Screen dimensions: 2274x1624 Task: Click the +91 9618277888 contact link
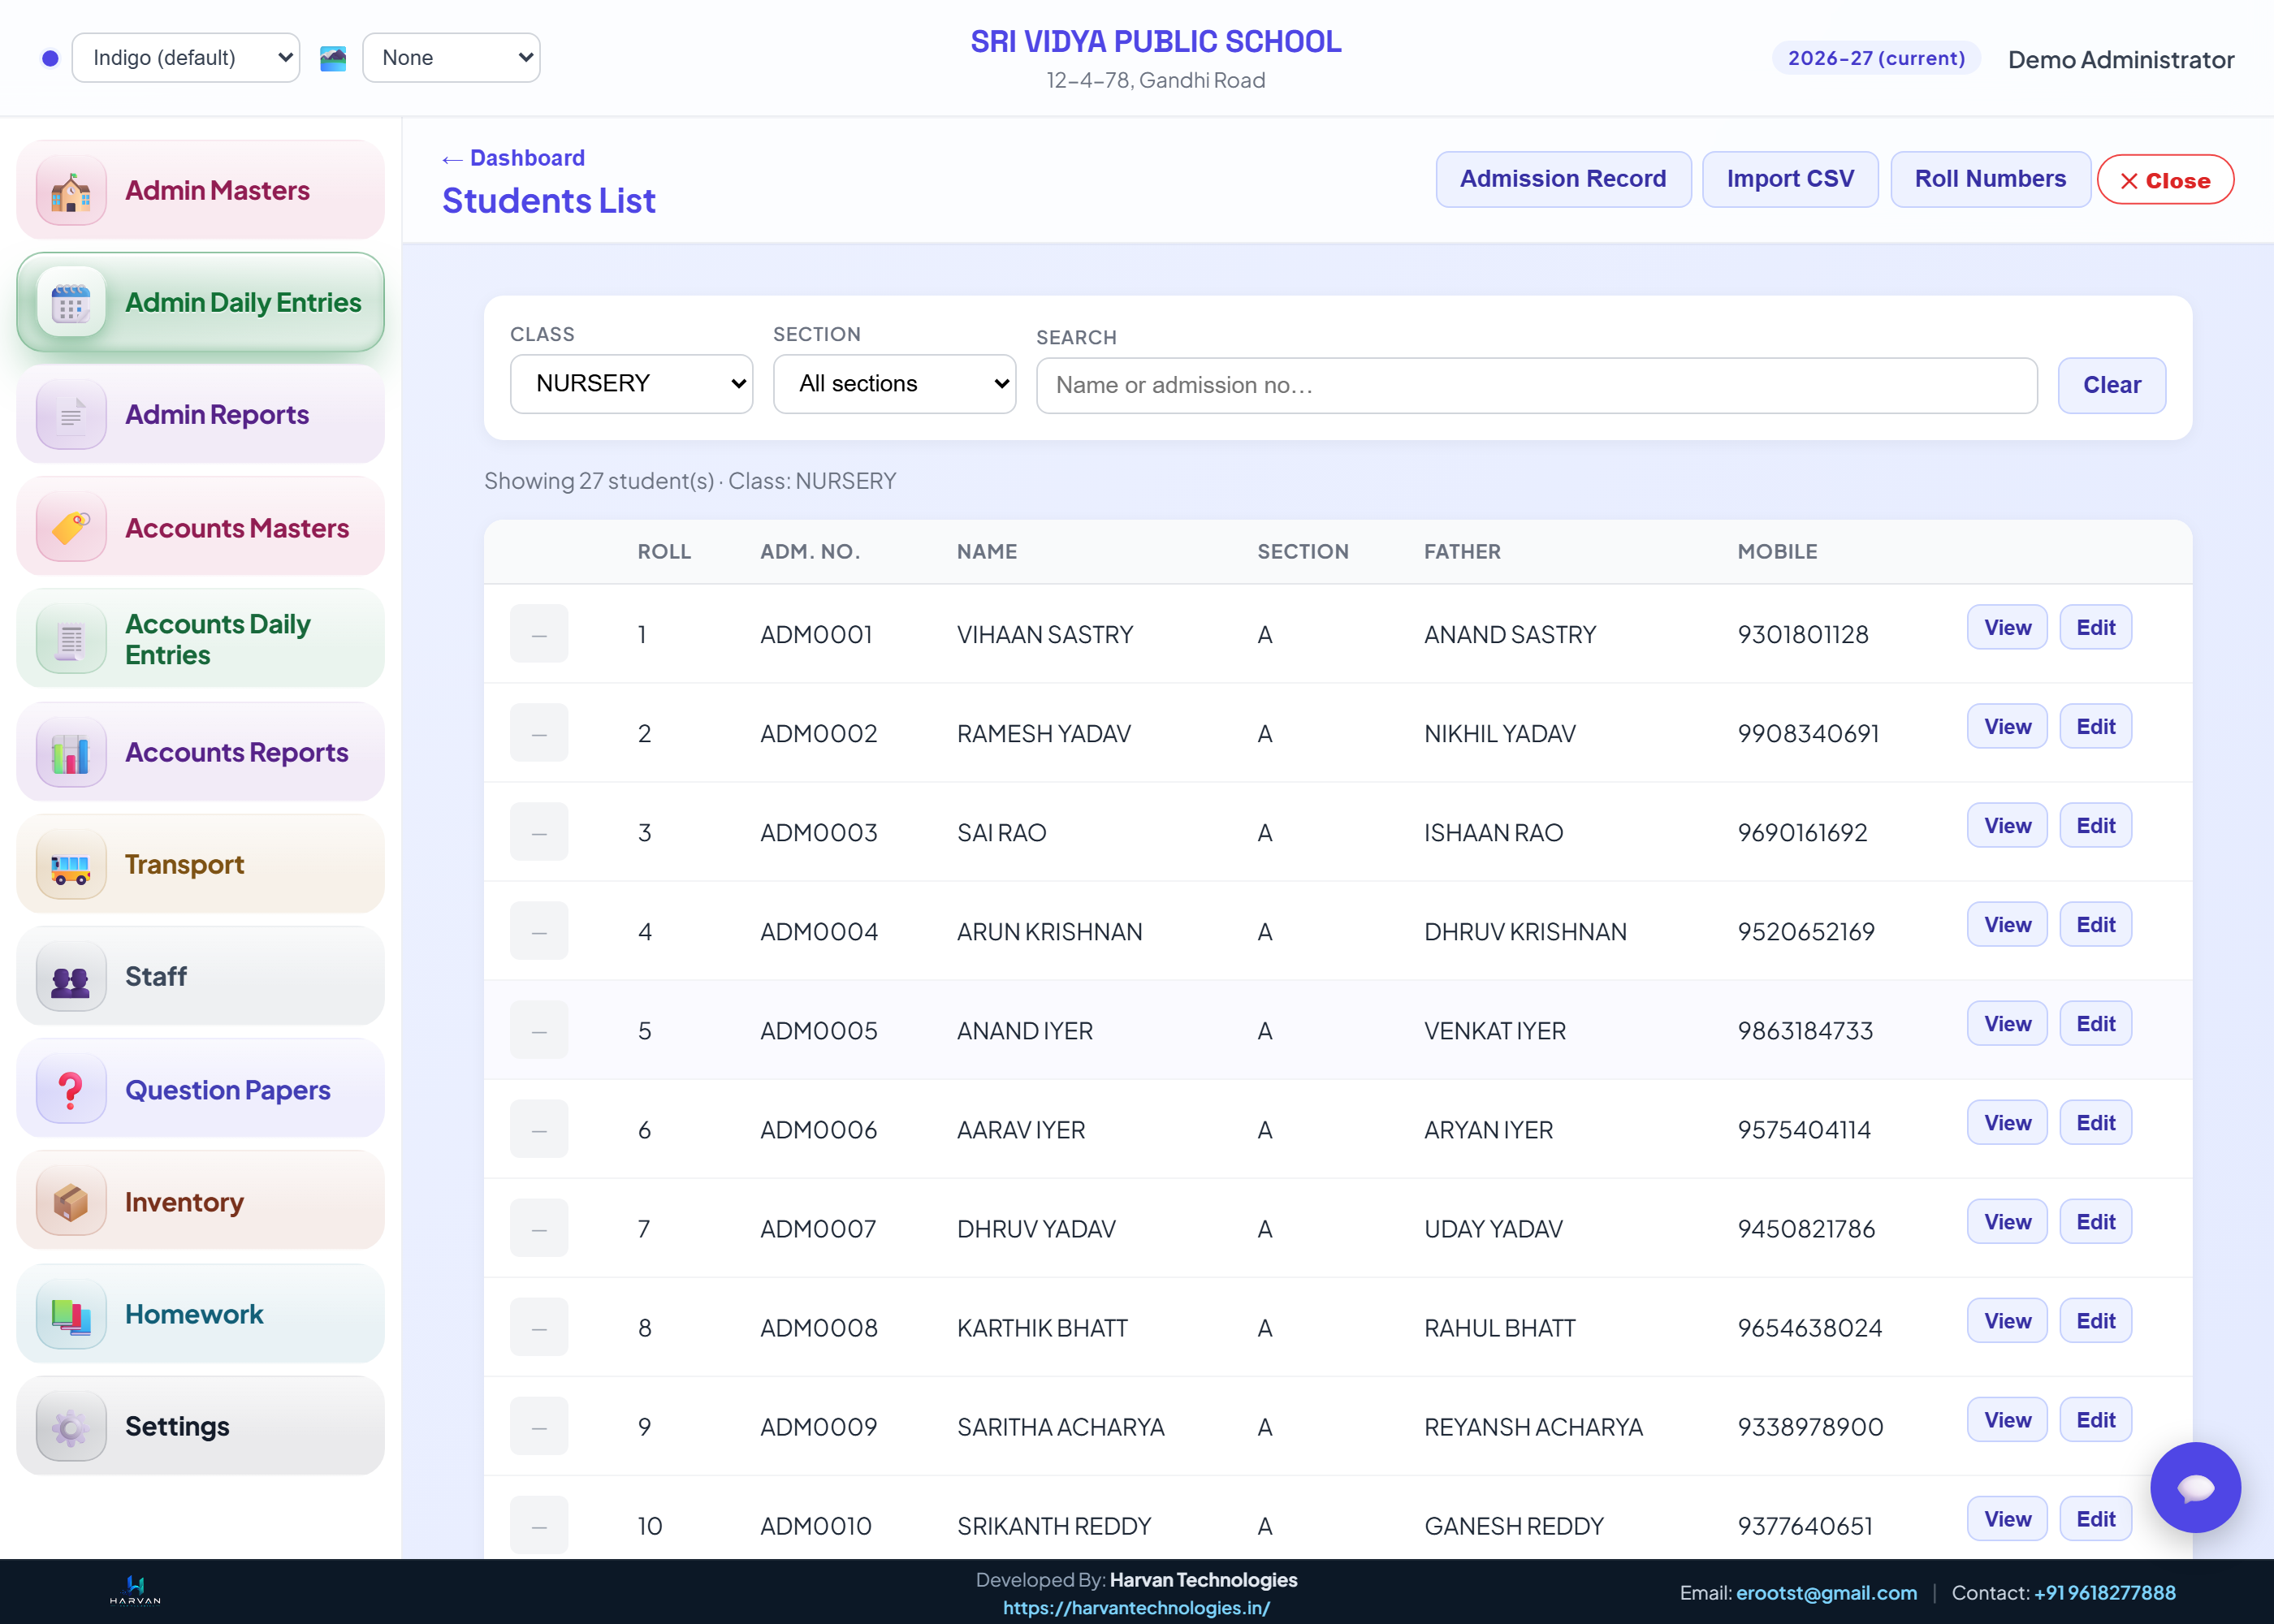(x=2104, y=1592)
